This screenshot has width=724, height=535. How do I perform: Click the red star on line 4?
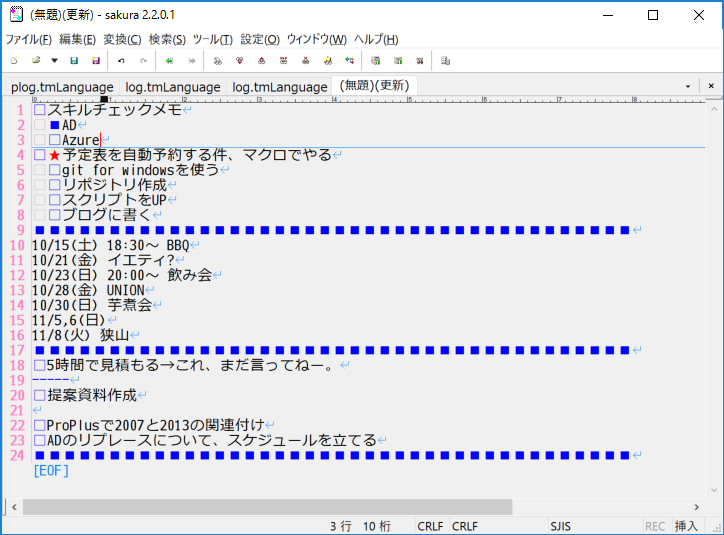(54, 155)
